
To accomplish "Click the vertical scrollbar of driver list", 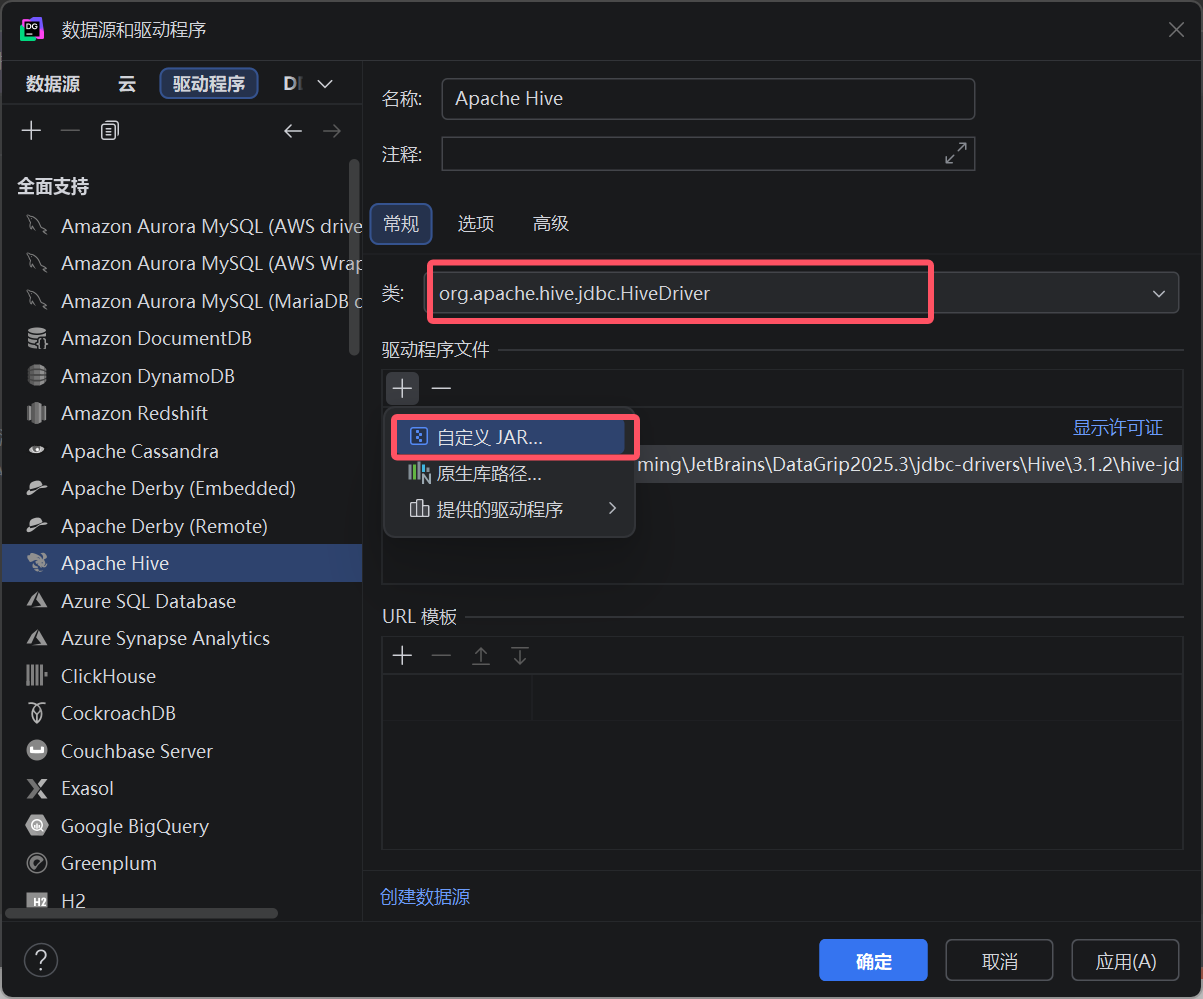I will point(354,257).
